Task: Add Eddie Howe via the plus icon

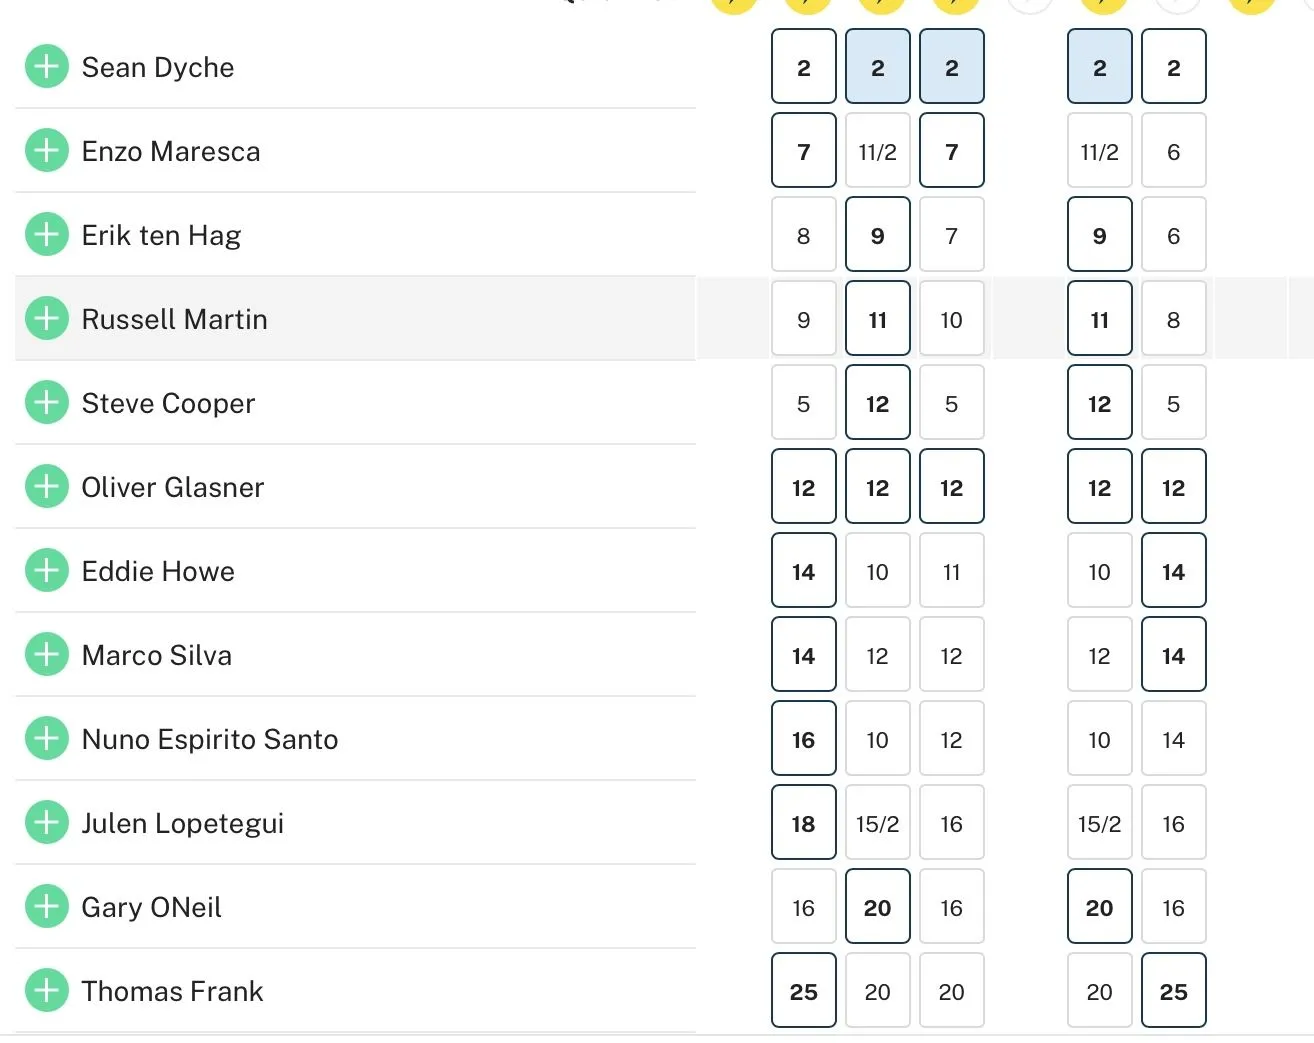Action: click(x=46, y=571)
